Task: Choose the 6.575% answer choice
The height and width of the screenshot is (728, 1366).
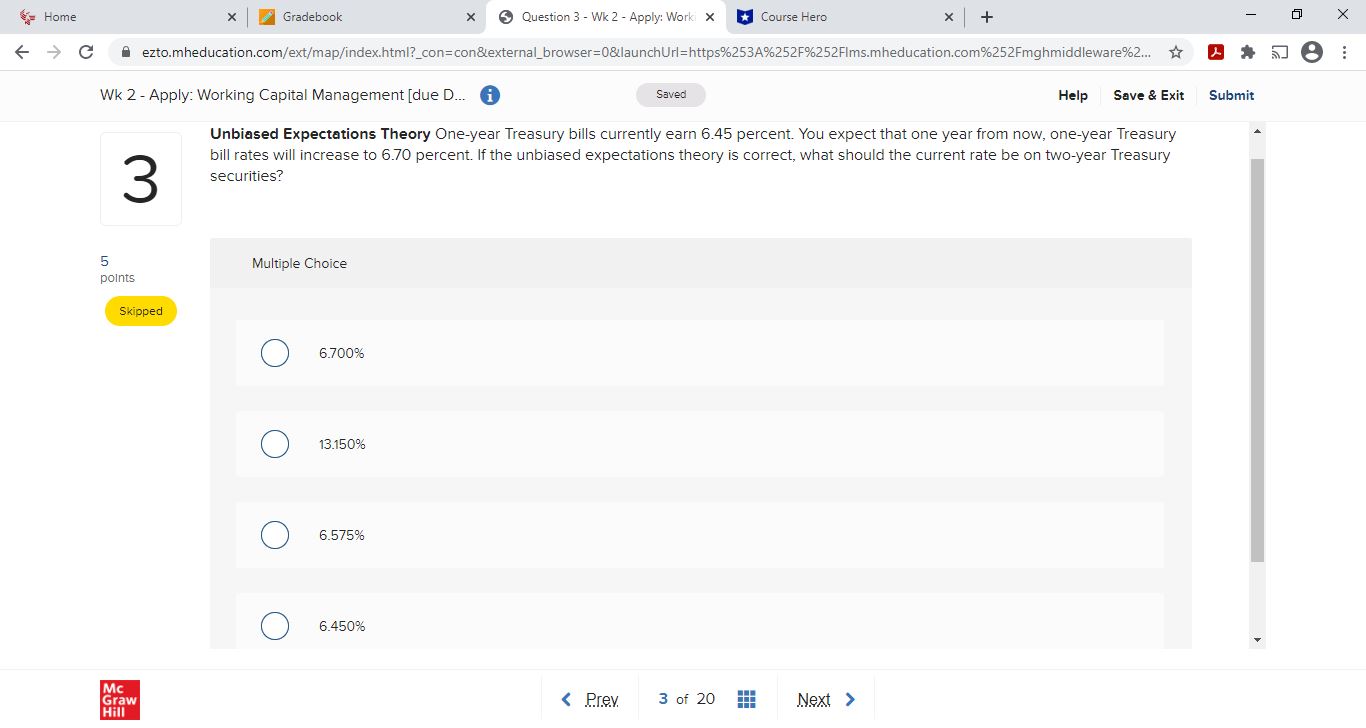Action: coord(275,535)
